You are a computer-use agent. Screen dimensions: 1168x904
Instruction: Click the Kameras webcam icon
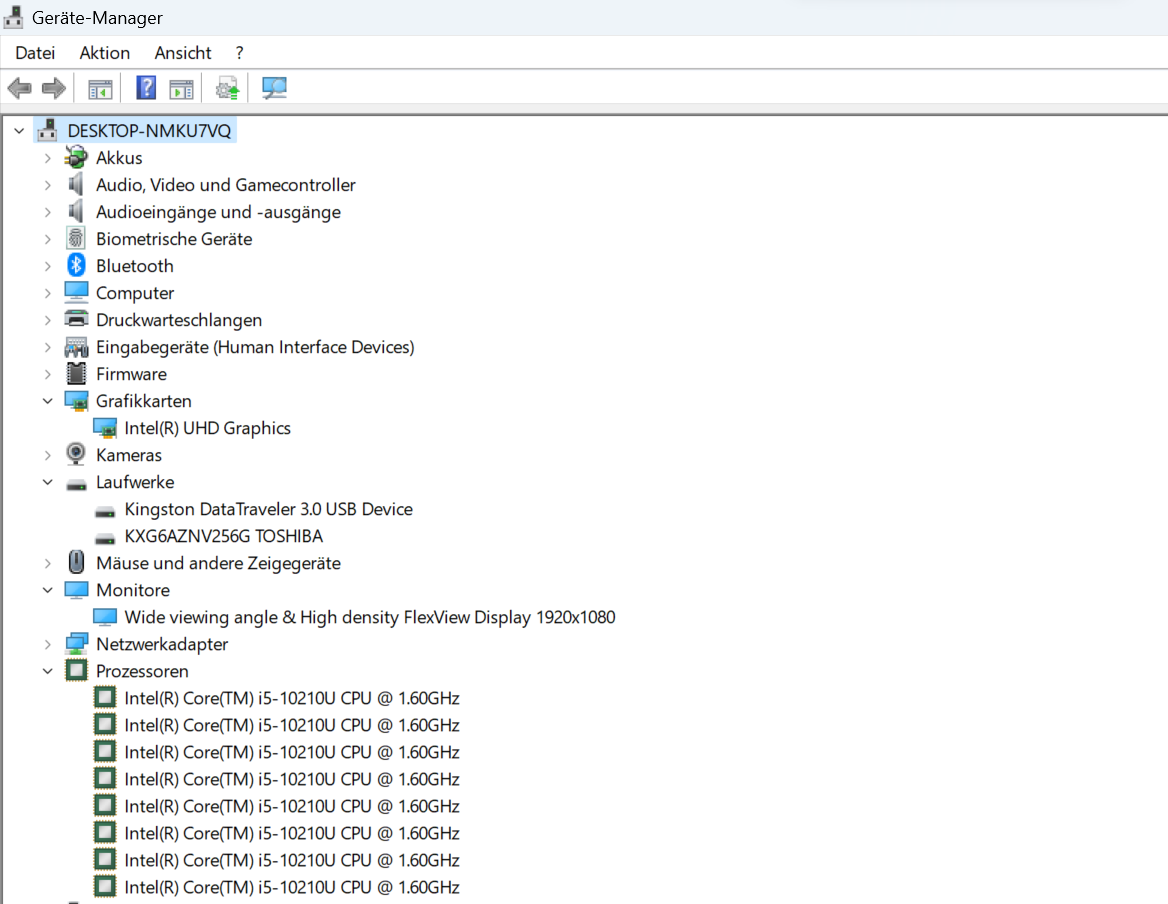click(x=76, y=454)
